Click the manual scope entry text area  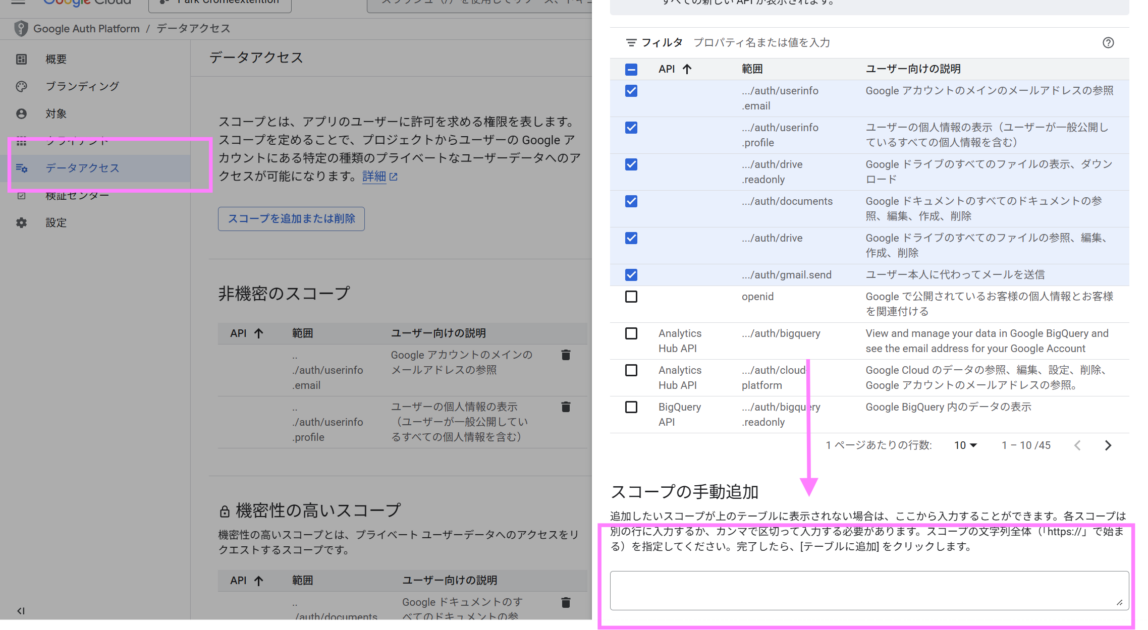[868, 589]
